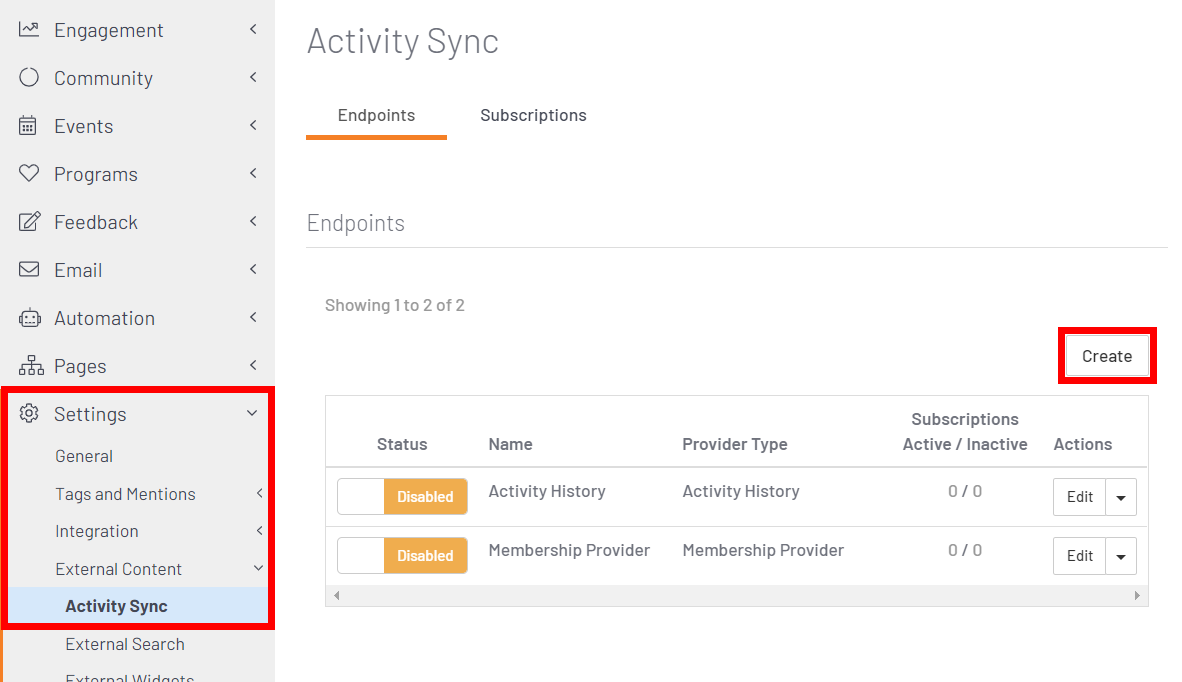
Task: Collapse the Settings menu chevron
Action: pos(252,414)
